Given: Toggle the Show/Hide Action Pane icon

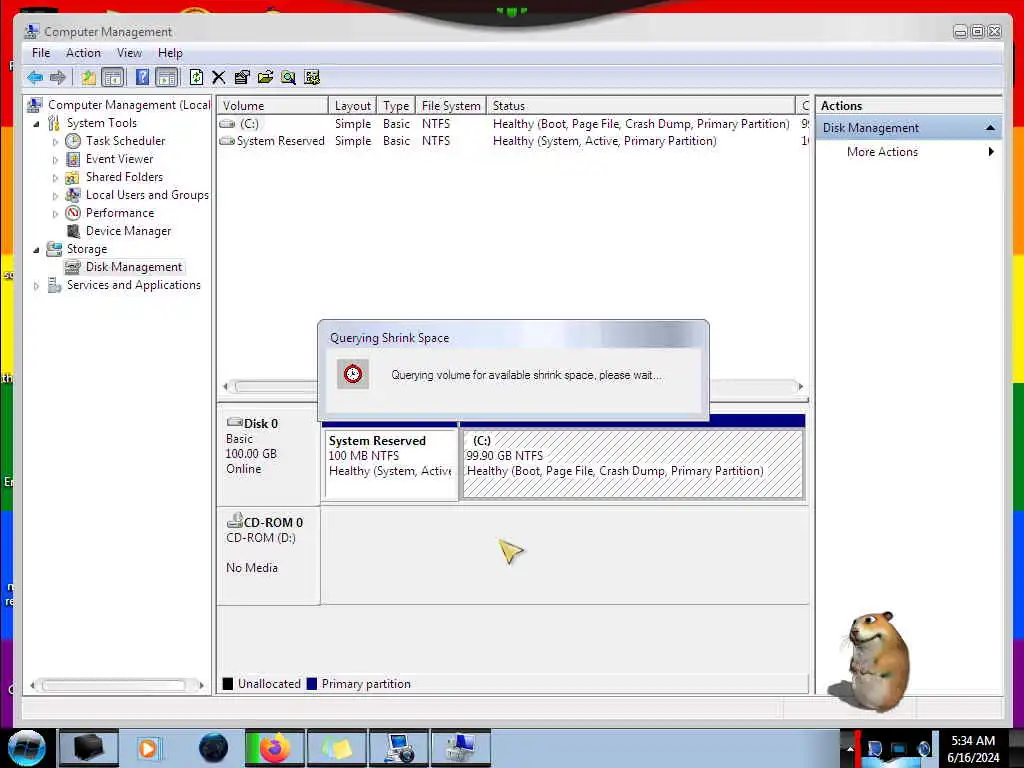Looking at the screenshot, I should point(167,78).
